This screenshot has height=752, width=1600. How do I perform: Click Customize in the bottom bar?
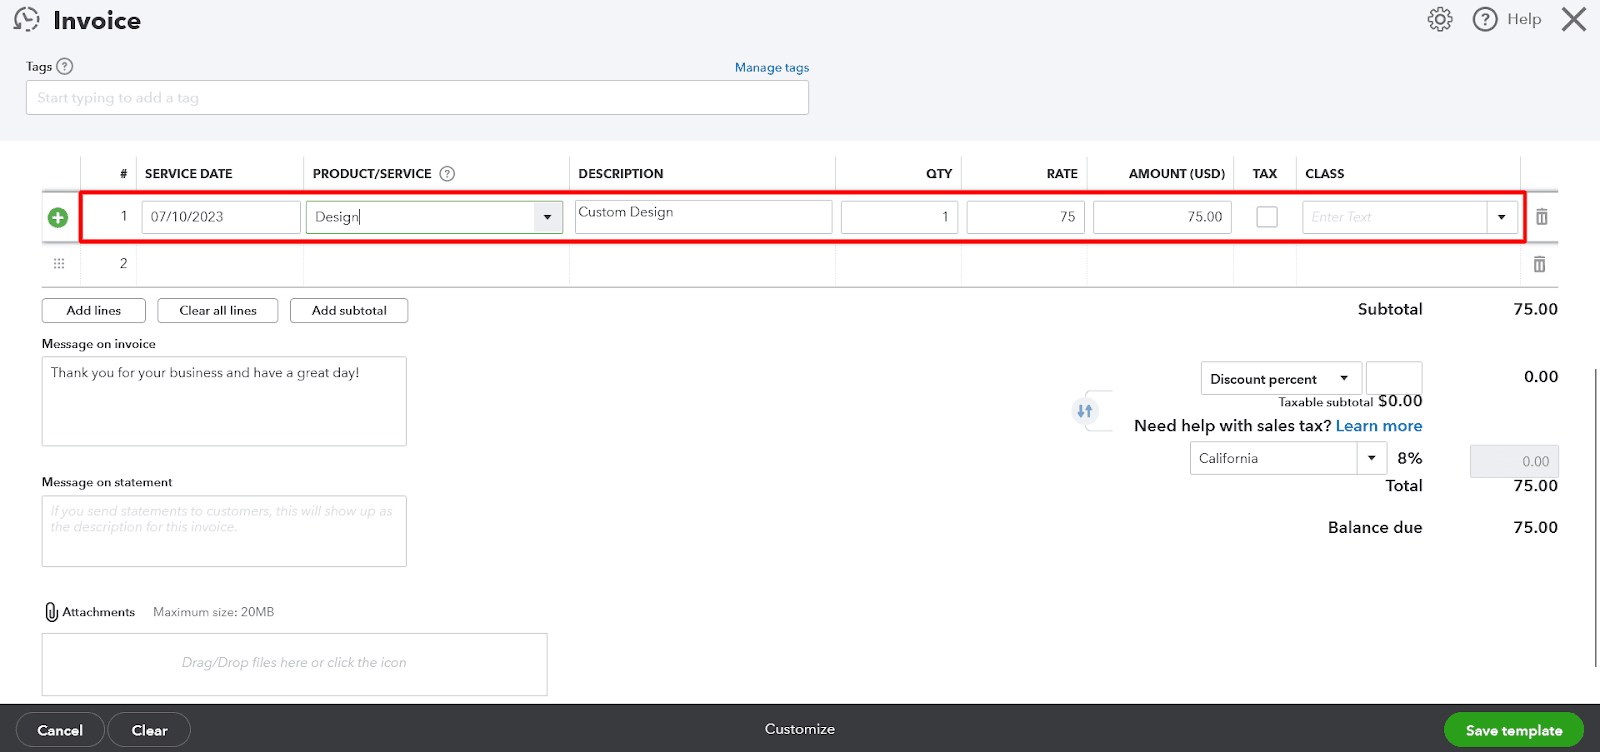tap(799, 729)
